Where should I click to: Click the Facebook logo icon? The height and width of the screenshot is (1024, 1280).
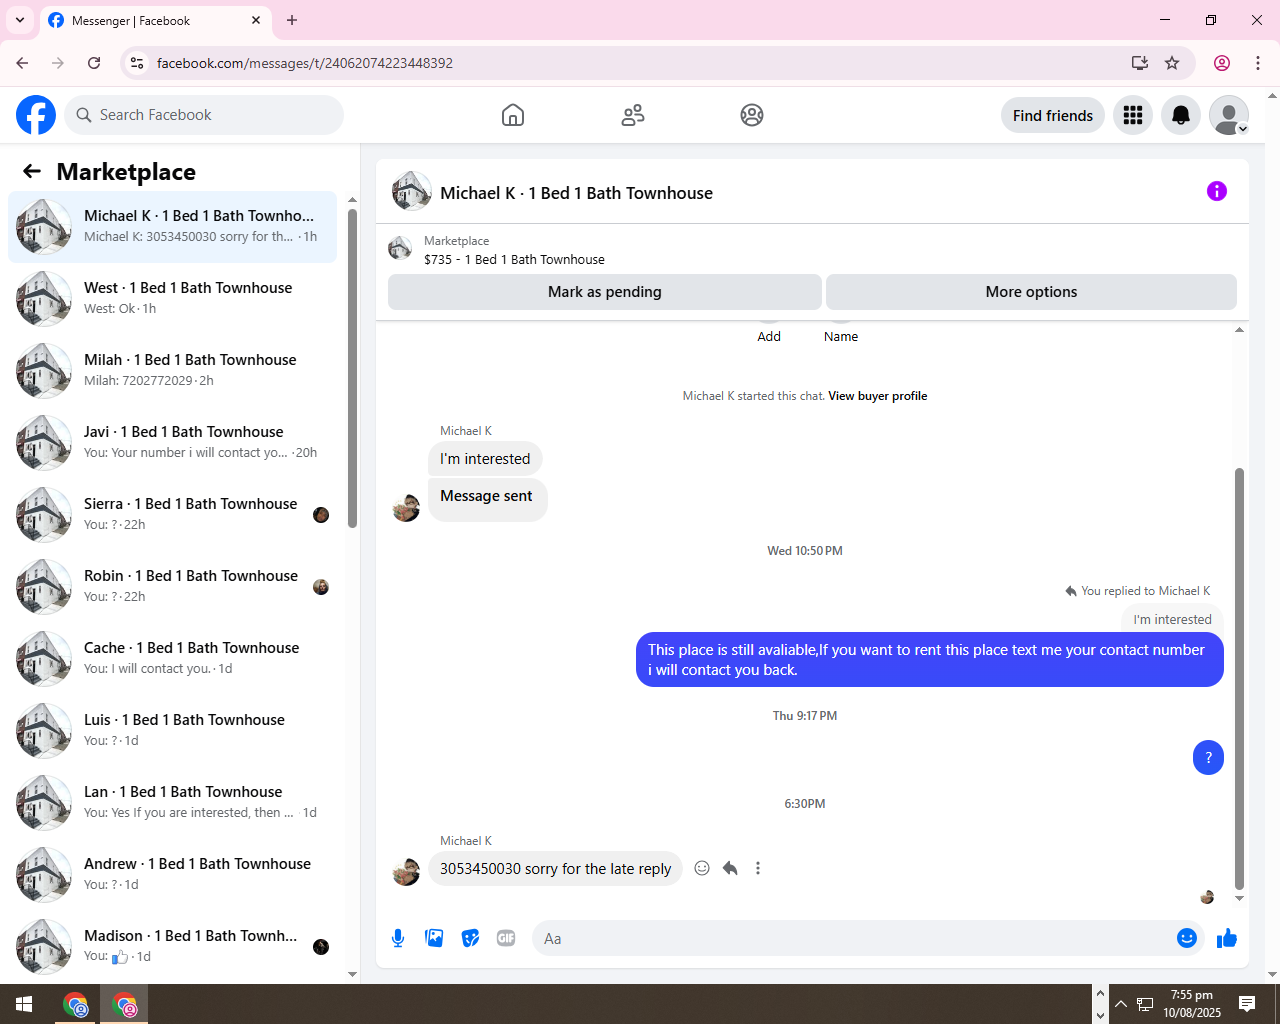tap(36, 115)
